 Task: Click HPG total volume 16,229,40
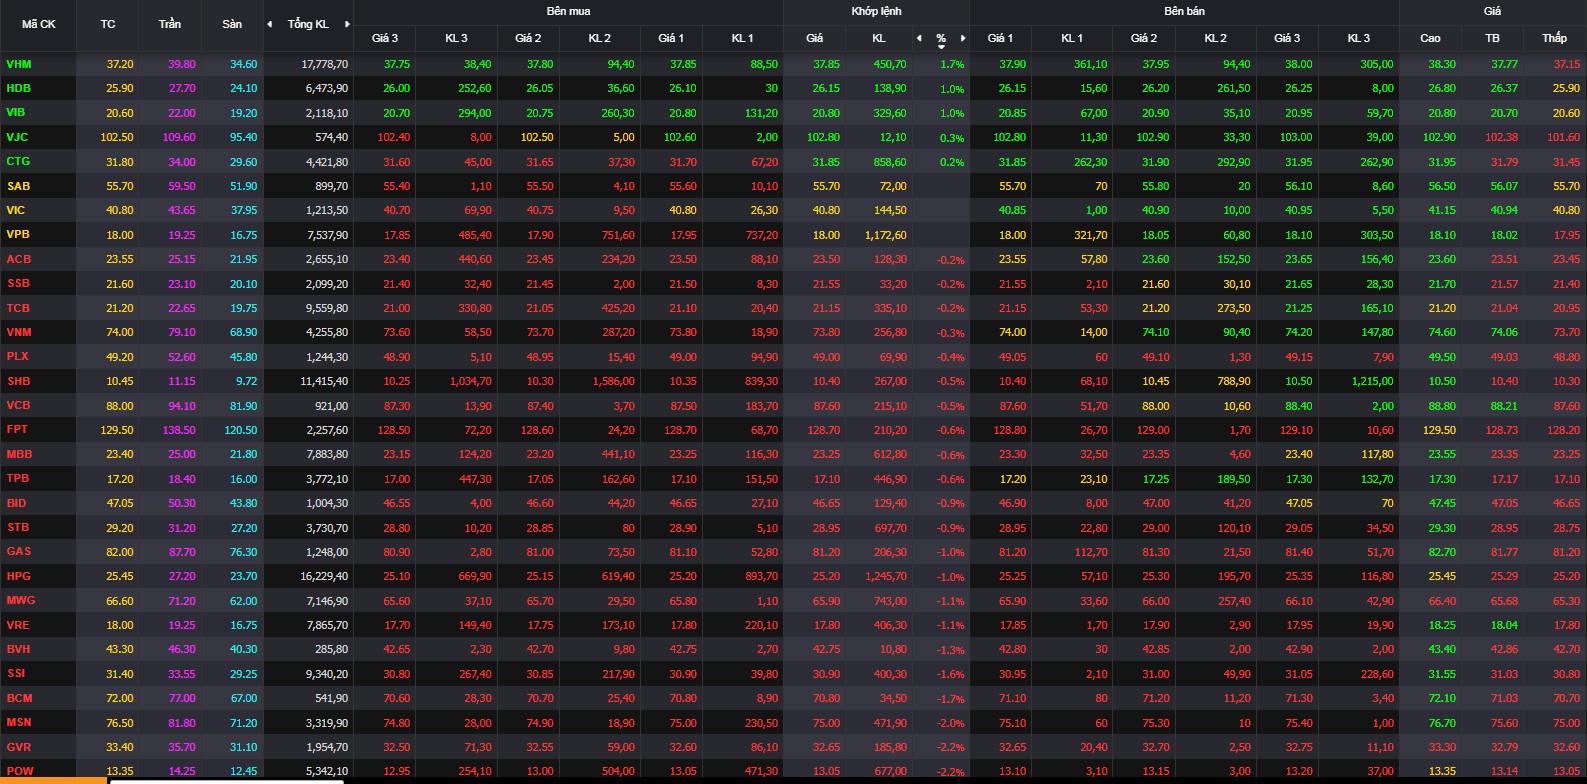point(325,577)
